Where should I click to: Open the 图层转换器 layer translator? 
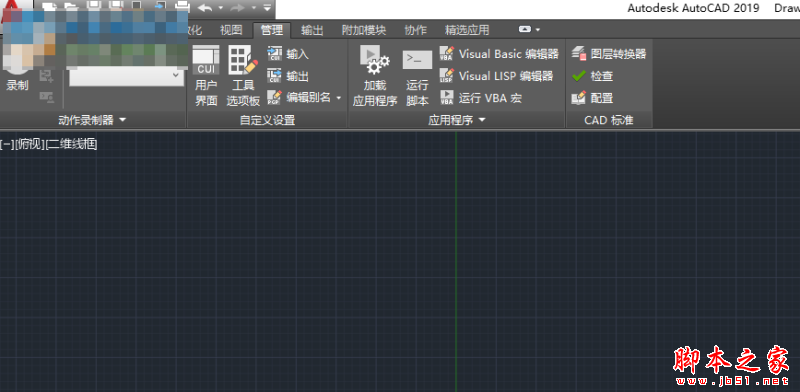(609, 54)
